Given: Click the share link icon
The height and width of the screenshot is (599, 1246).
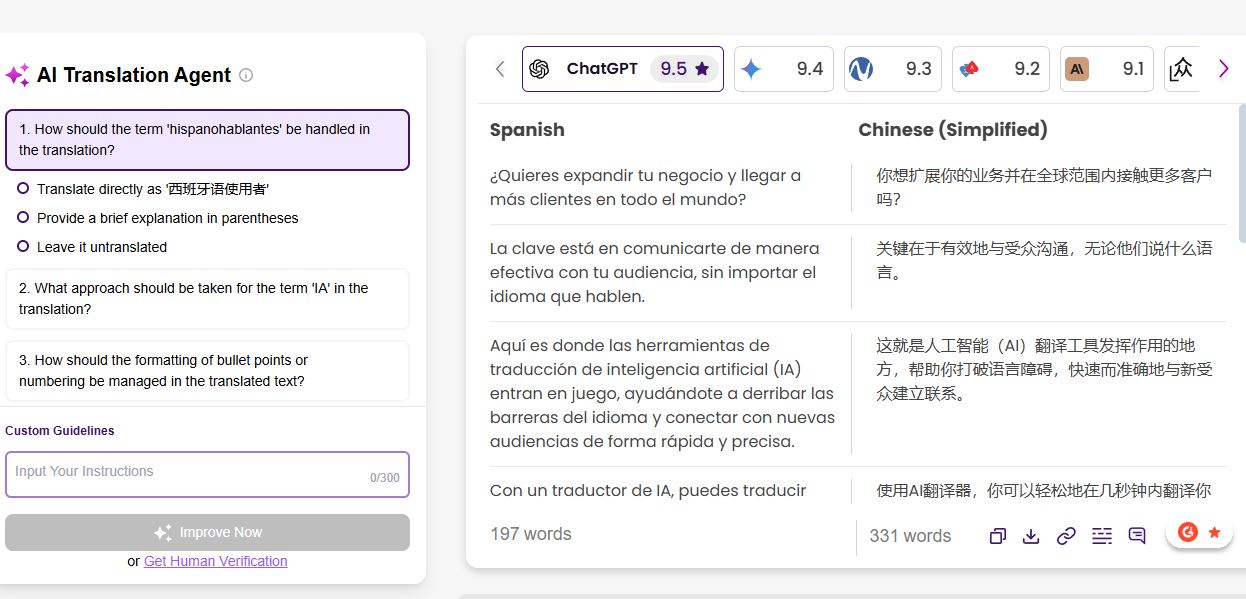Looking at the screenshot, I should 1066,536.
